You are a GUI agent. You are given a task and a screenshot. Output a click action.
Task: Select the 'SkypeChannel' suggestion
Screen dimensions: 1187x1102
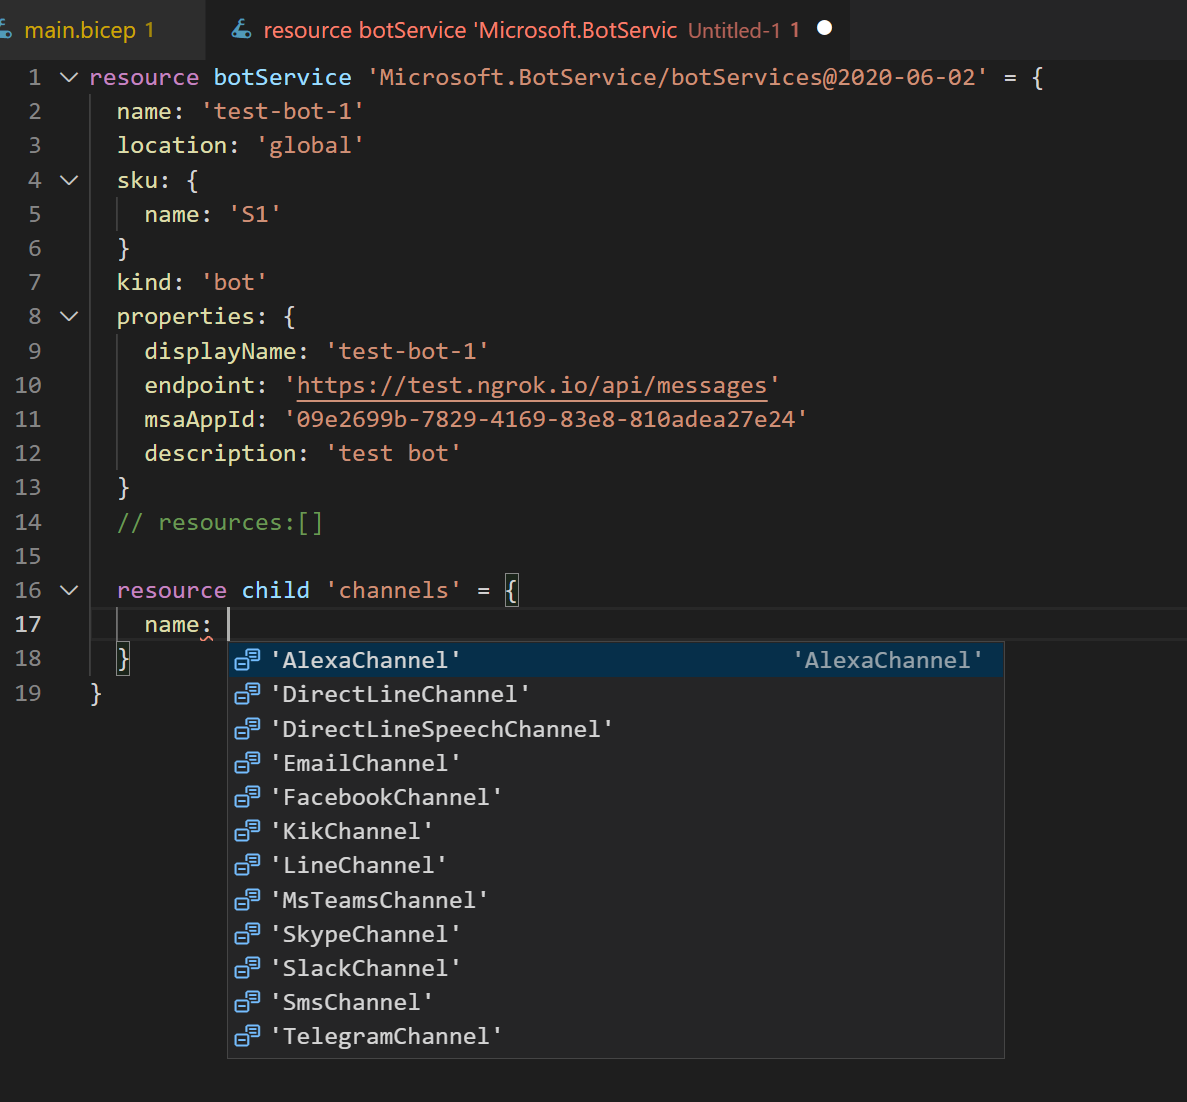[x=615, y=934]
